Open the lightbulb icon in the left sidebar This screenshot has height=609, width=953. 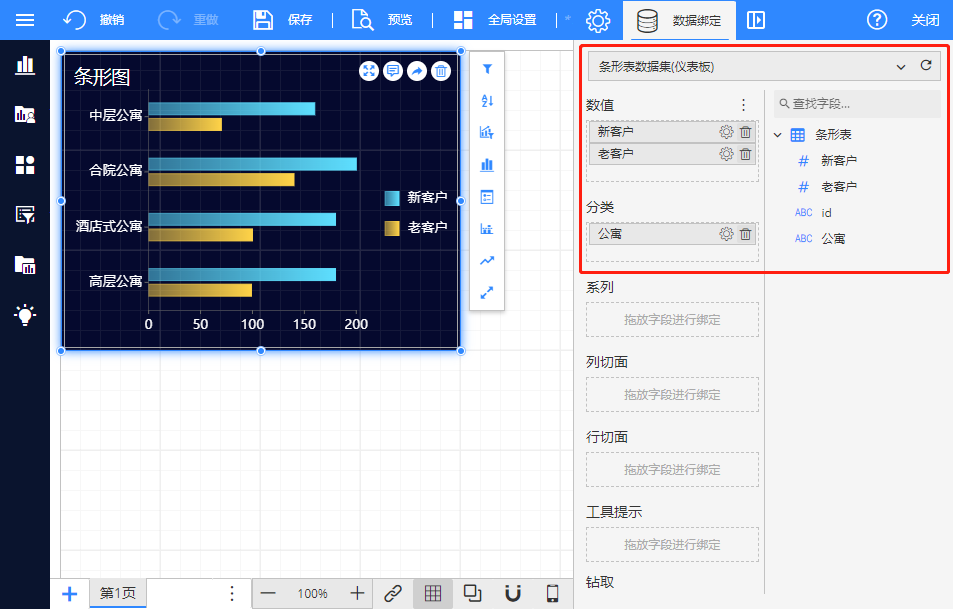click(25, 315)
